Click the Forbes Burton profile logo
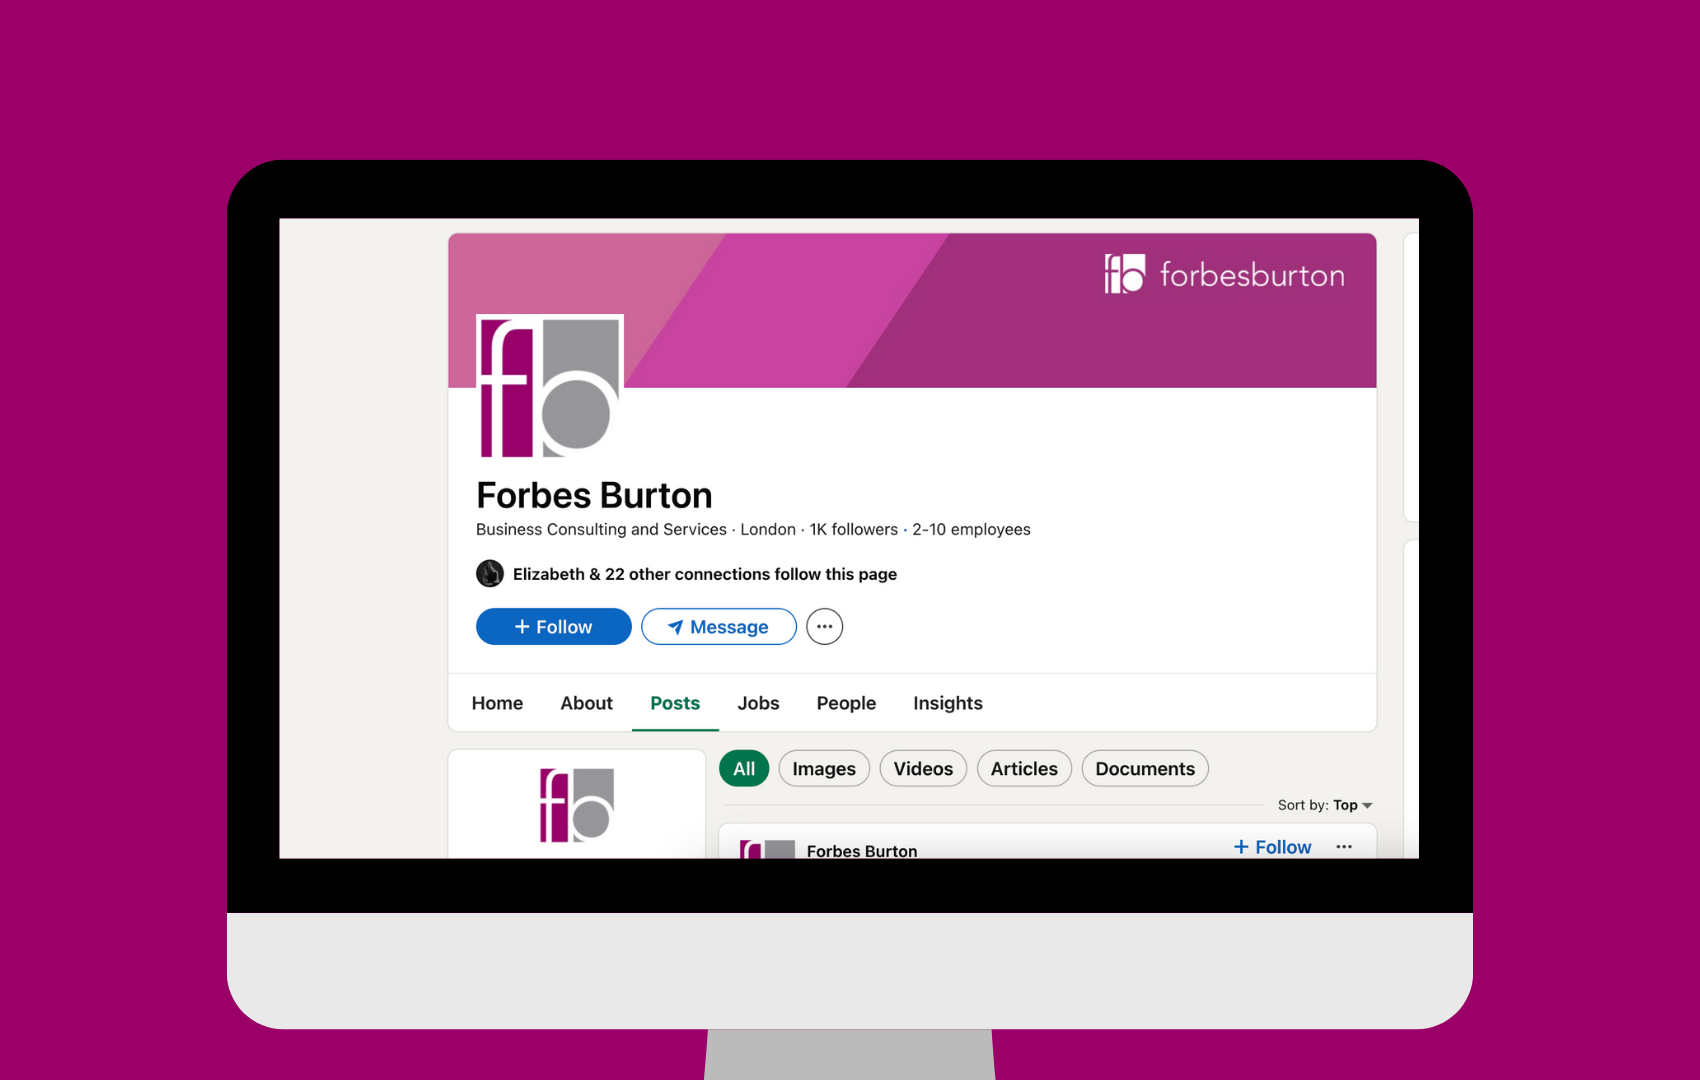Image resolution: width=1700 pixels, height=1080 pixels. point(550,387)
